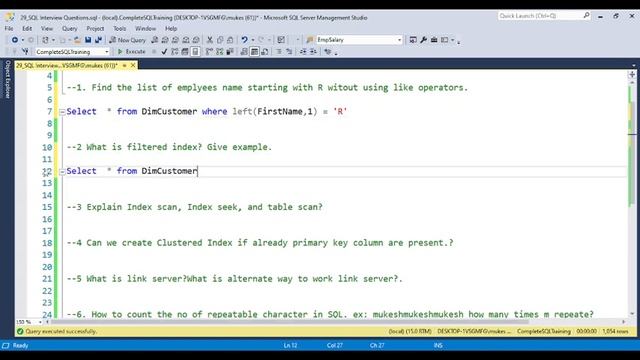Open the Tools menu

pyautogui.click(x=120, y=29)
